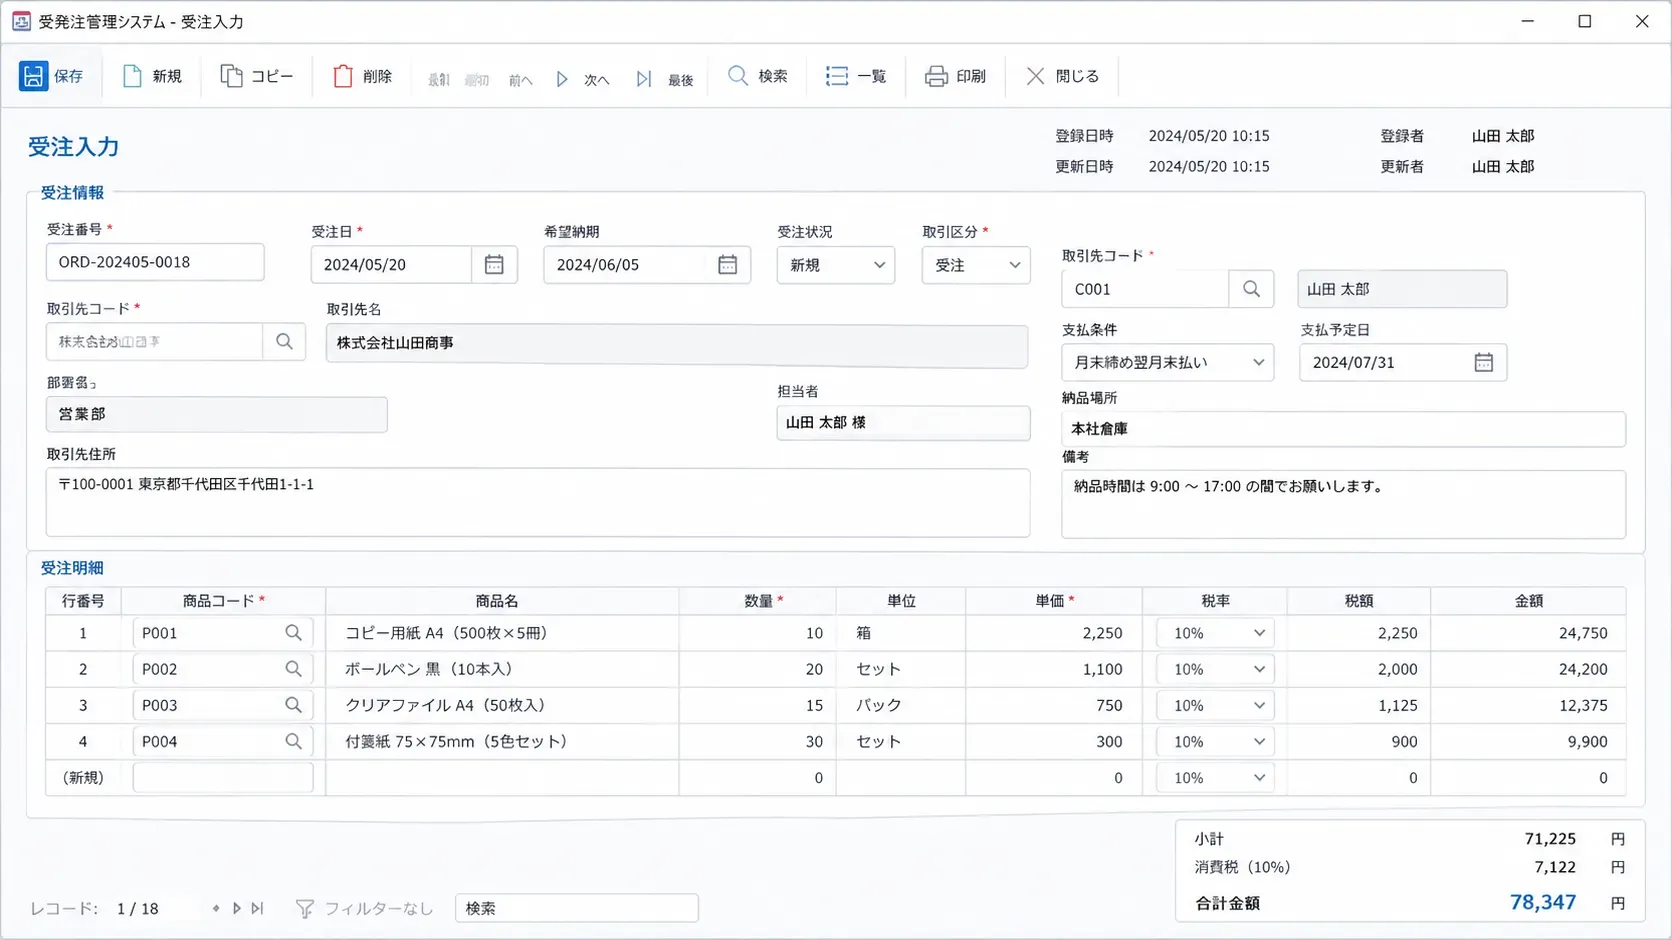This screenshot has width=1672, height=940.
Task: Jump to last record in footer navigator
Action: point(258,908)
